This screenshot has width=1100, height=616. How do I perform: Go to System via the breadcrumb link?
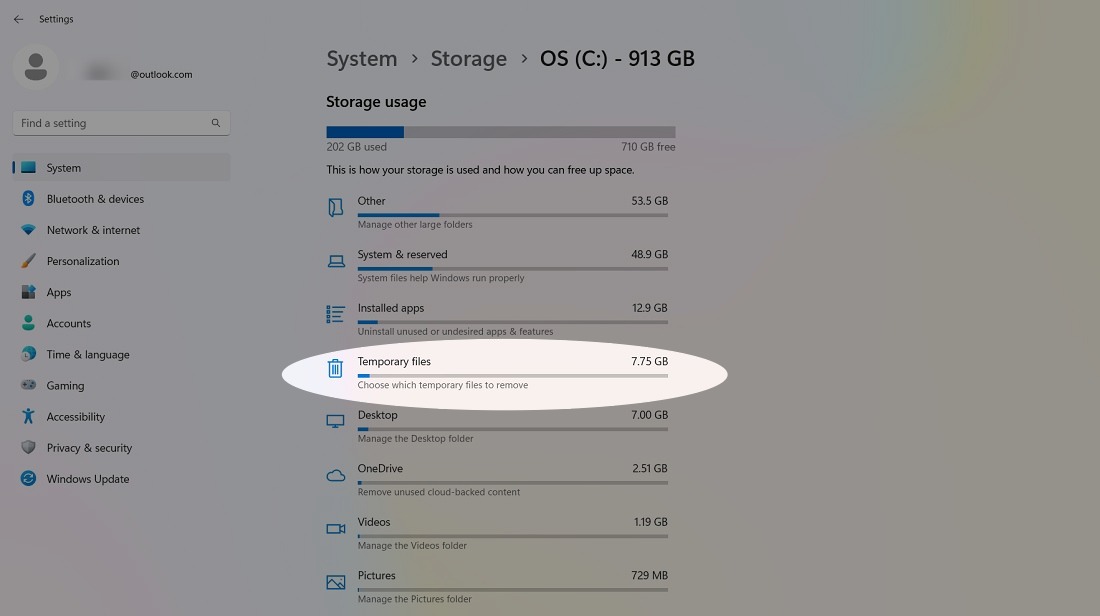(x=362, y=58)
